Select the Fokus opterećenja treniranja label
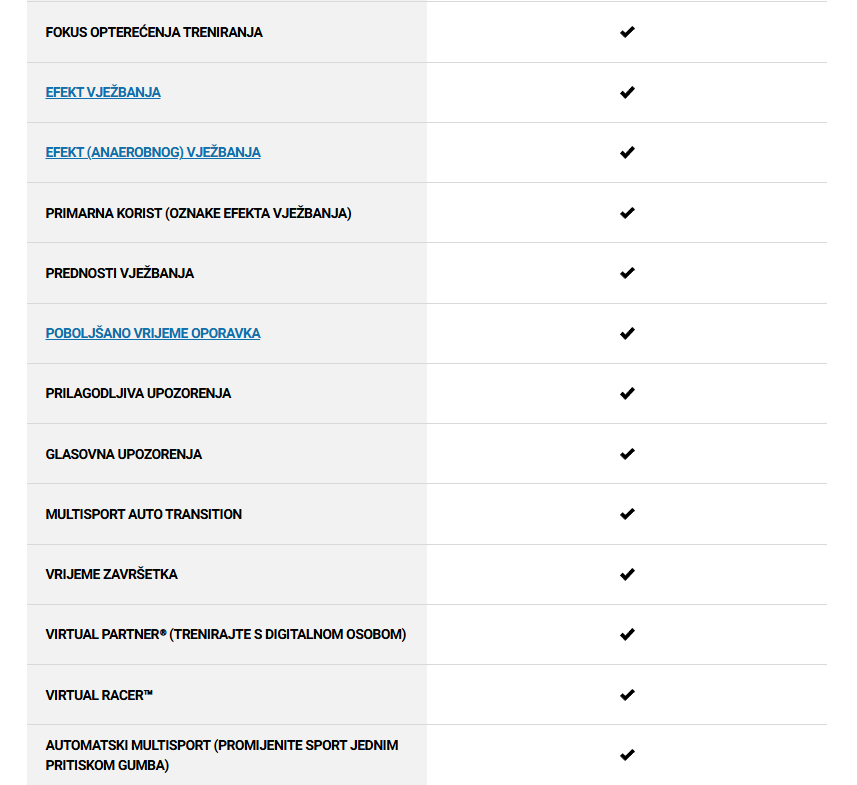The width and height of the screenshot is (857, 785). pyautogui.click(x=154, y=32)
